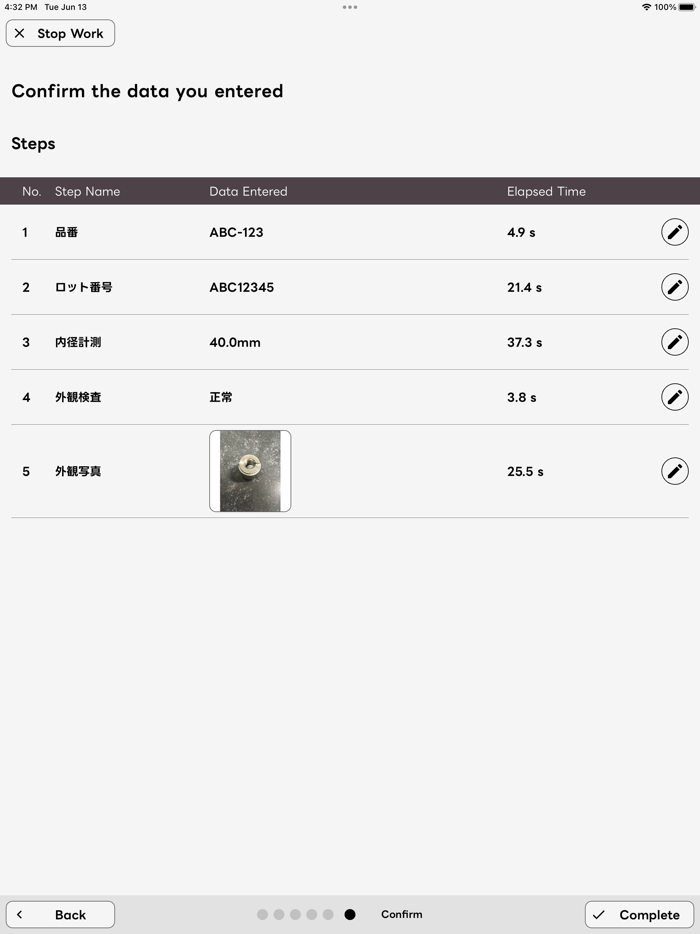
Task: Edit the 外観検査 step result
Action: coord(675,397)
